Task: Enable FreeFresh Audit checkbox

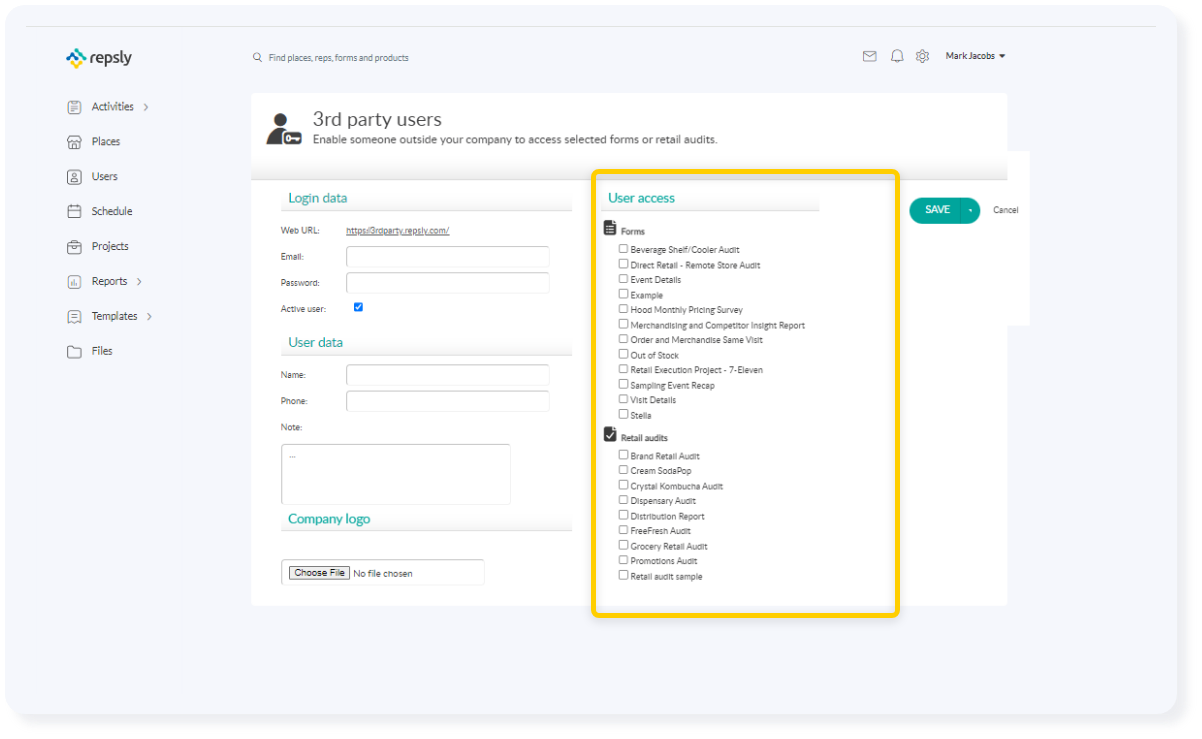Action: click(x=624, y=530)
